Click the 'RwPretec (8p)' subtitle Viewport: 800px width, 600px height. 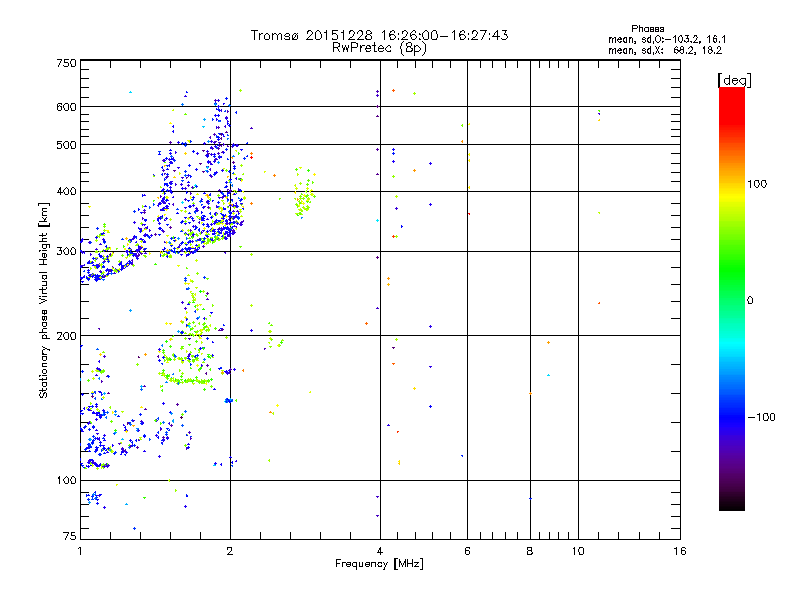pos(379,48)
